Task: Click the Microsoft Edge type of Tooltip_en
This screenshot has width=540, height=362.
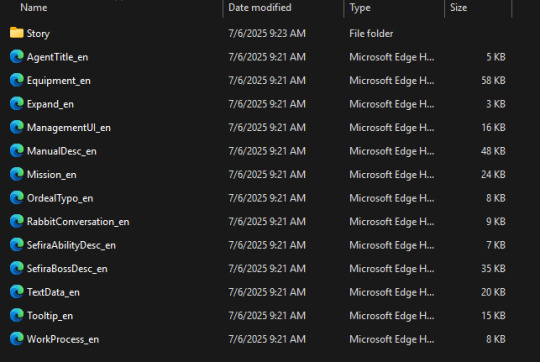Action: (392, 316)
